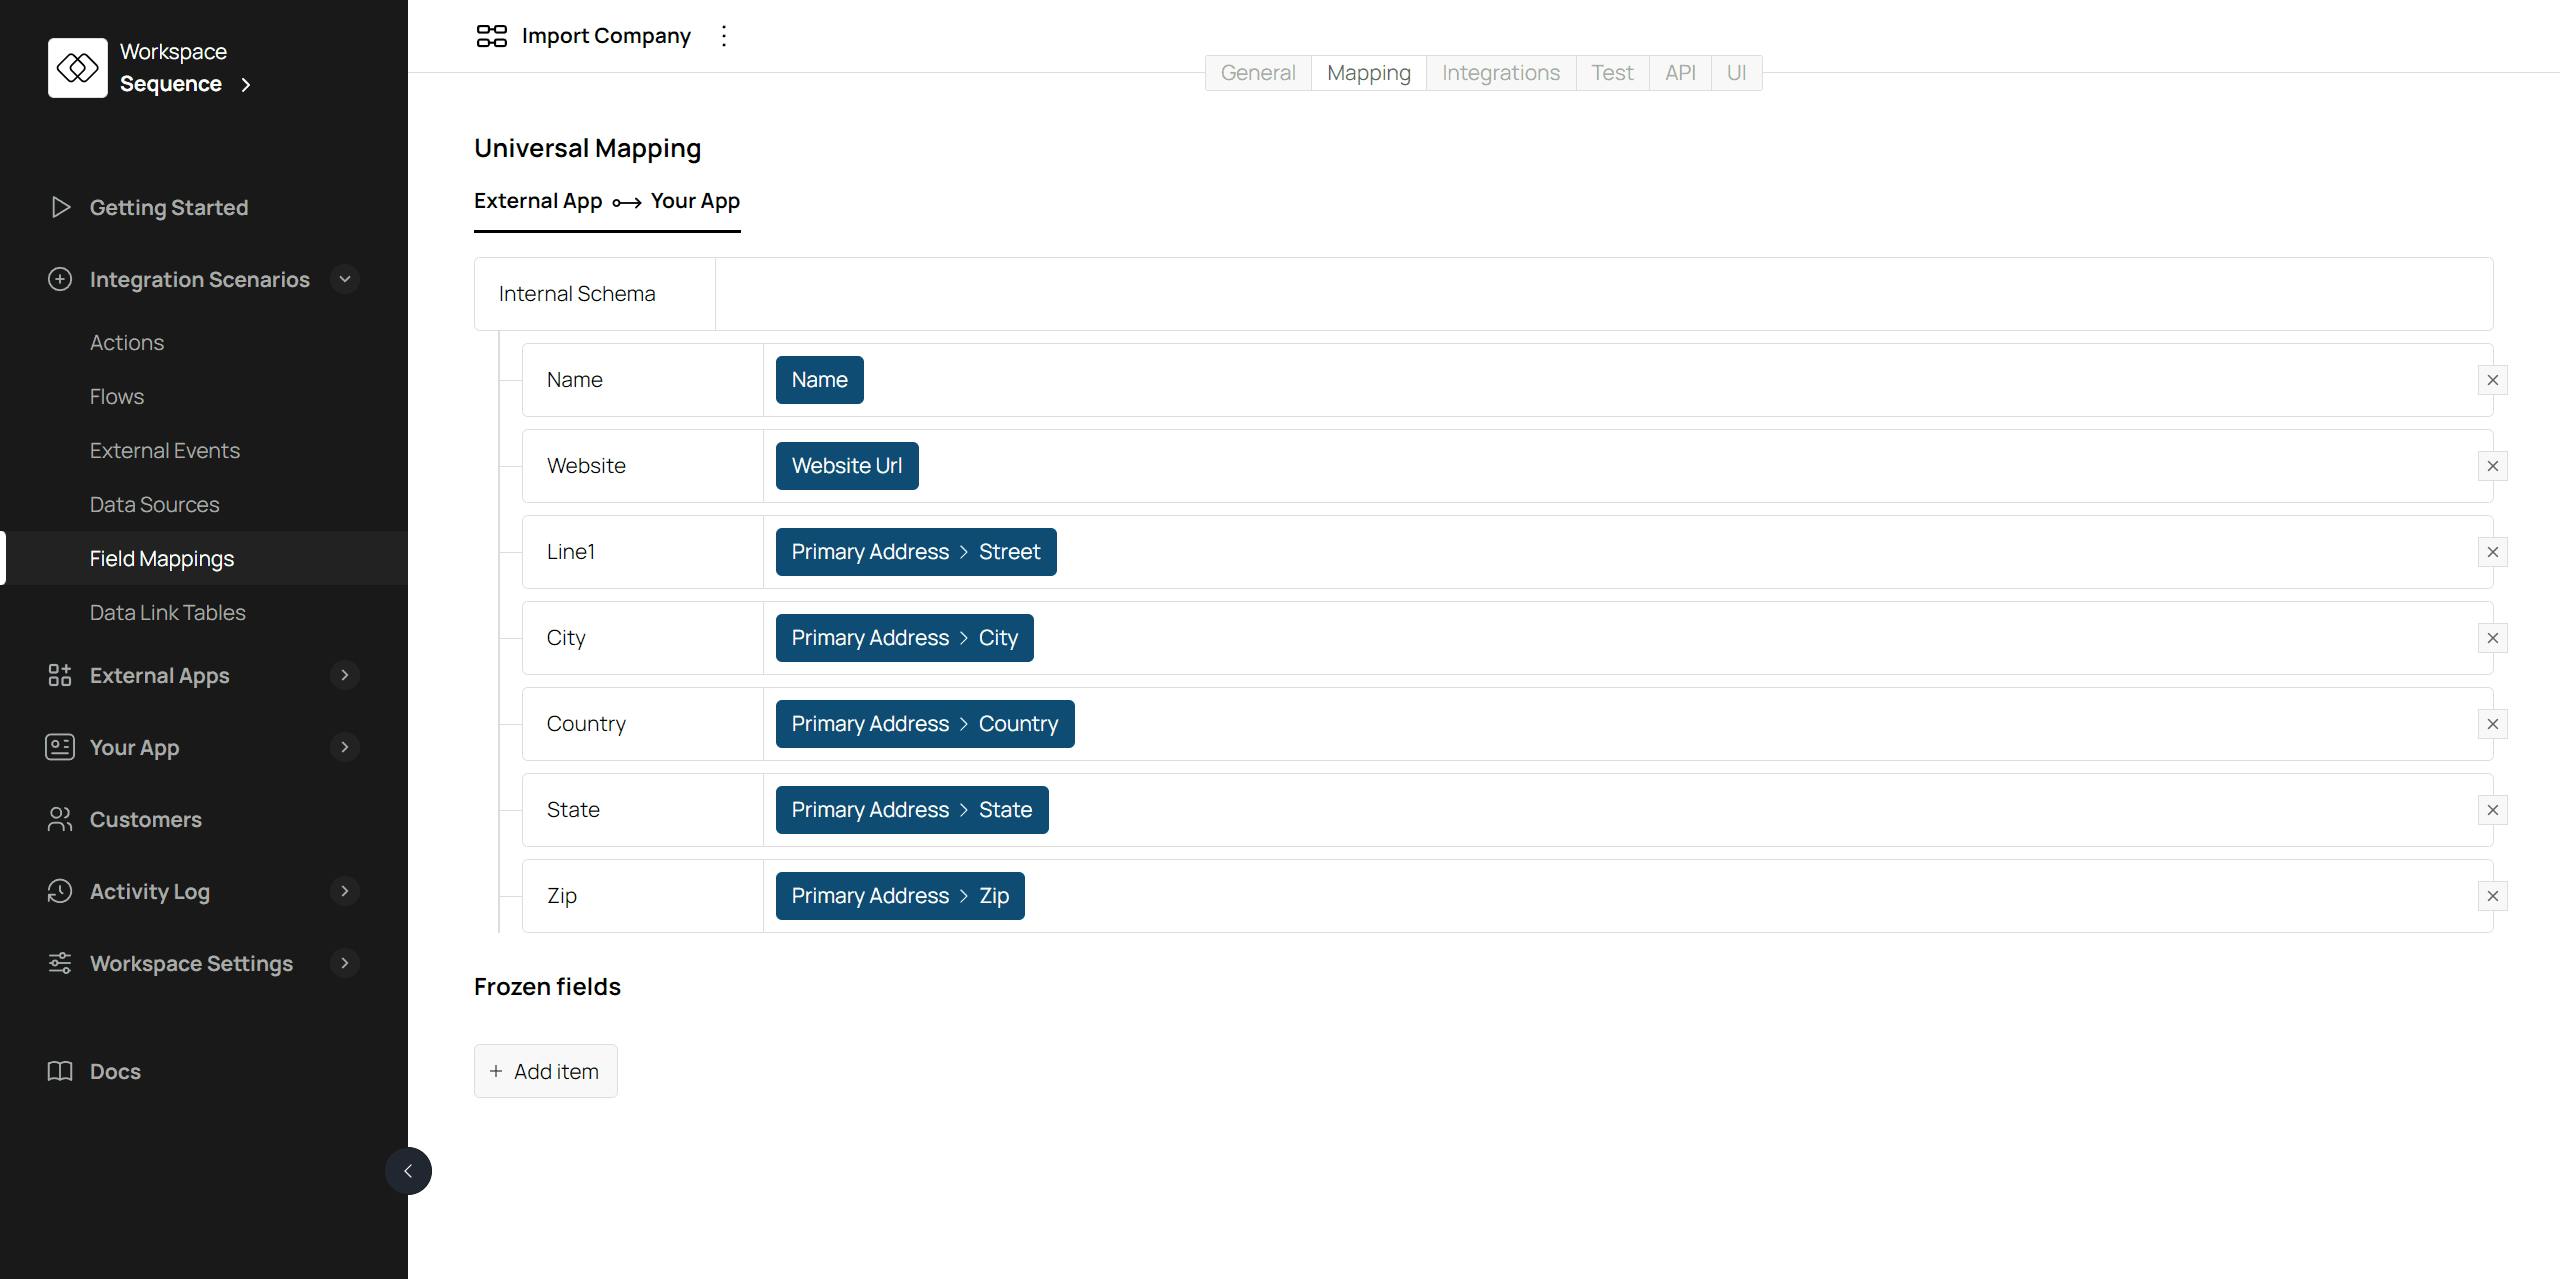Open Data Link Tables in sidebar
Viewport: 2560px width, 1279px height.
tap(167, 612)
